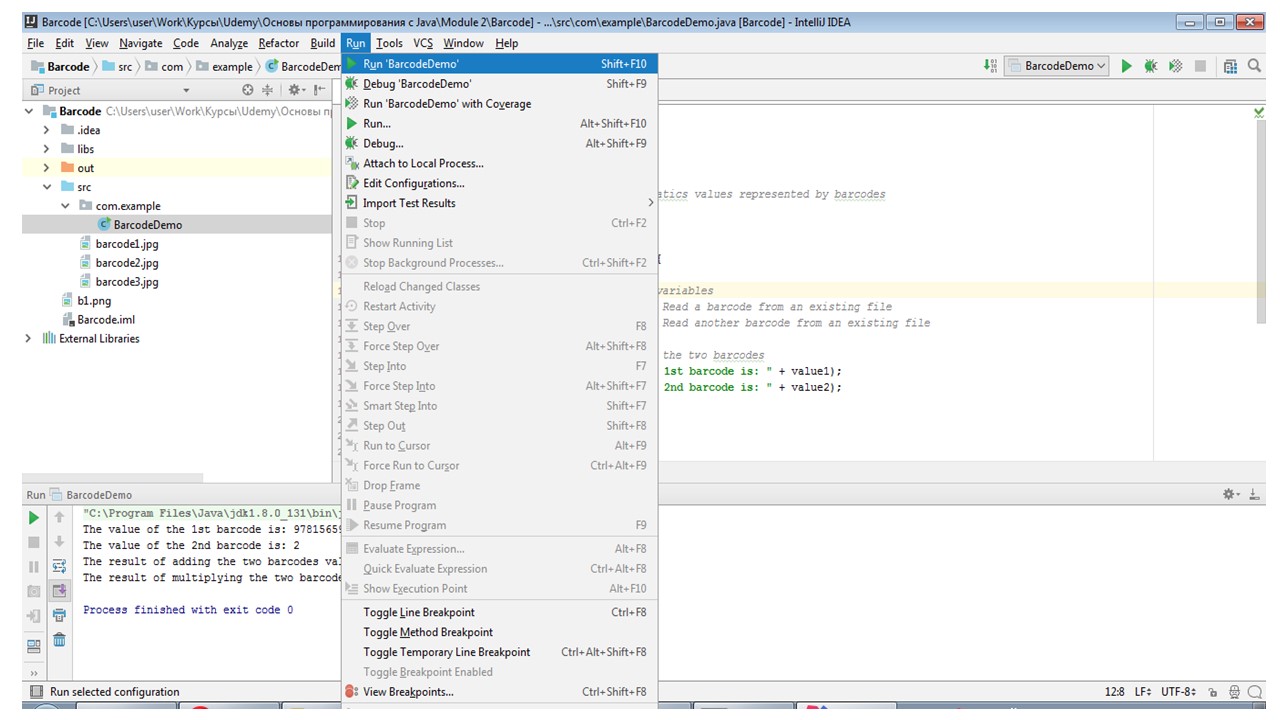This screenshot has height=720, width=1280.
Task: Click the green Run button in the main toolbar
Action: pyautogui.click(x=1126, y=66)
